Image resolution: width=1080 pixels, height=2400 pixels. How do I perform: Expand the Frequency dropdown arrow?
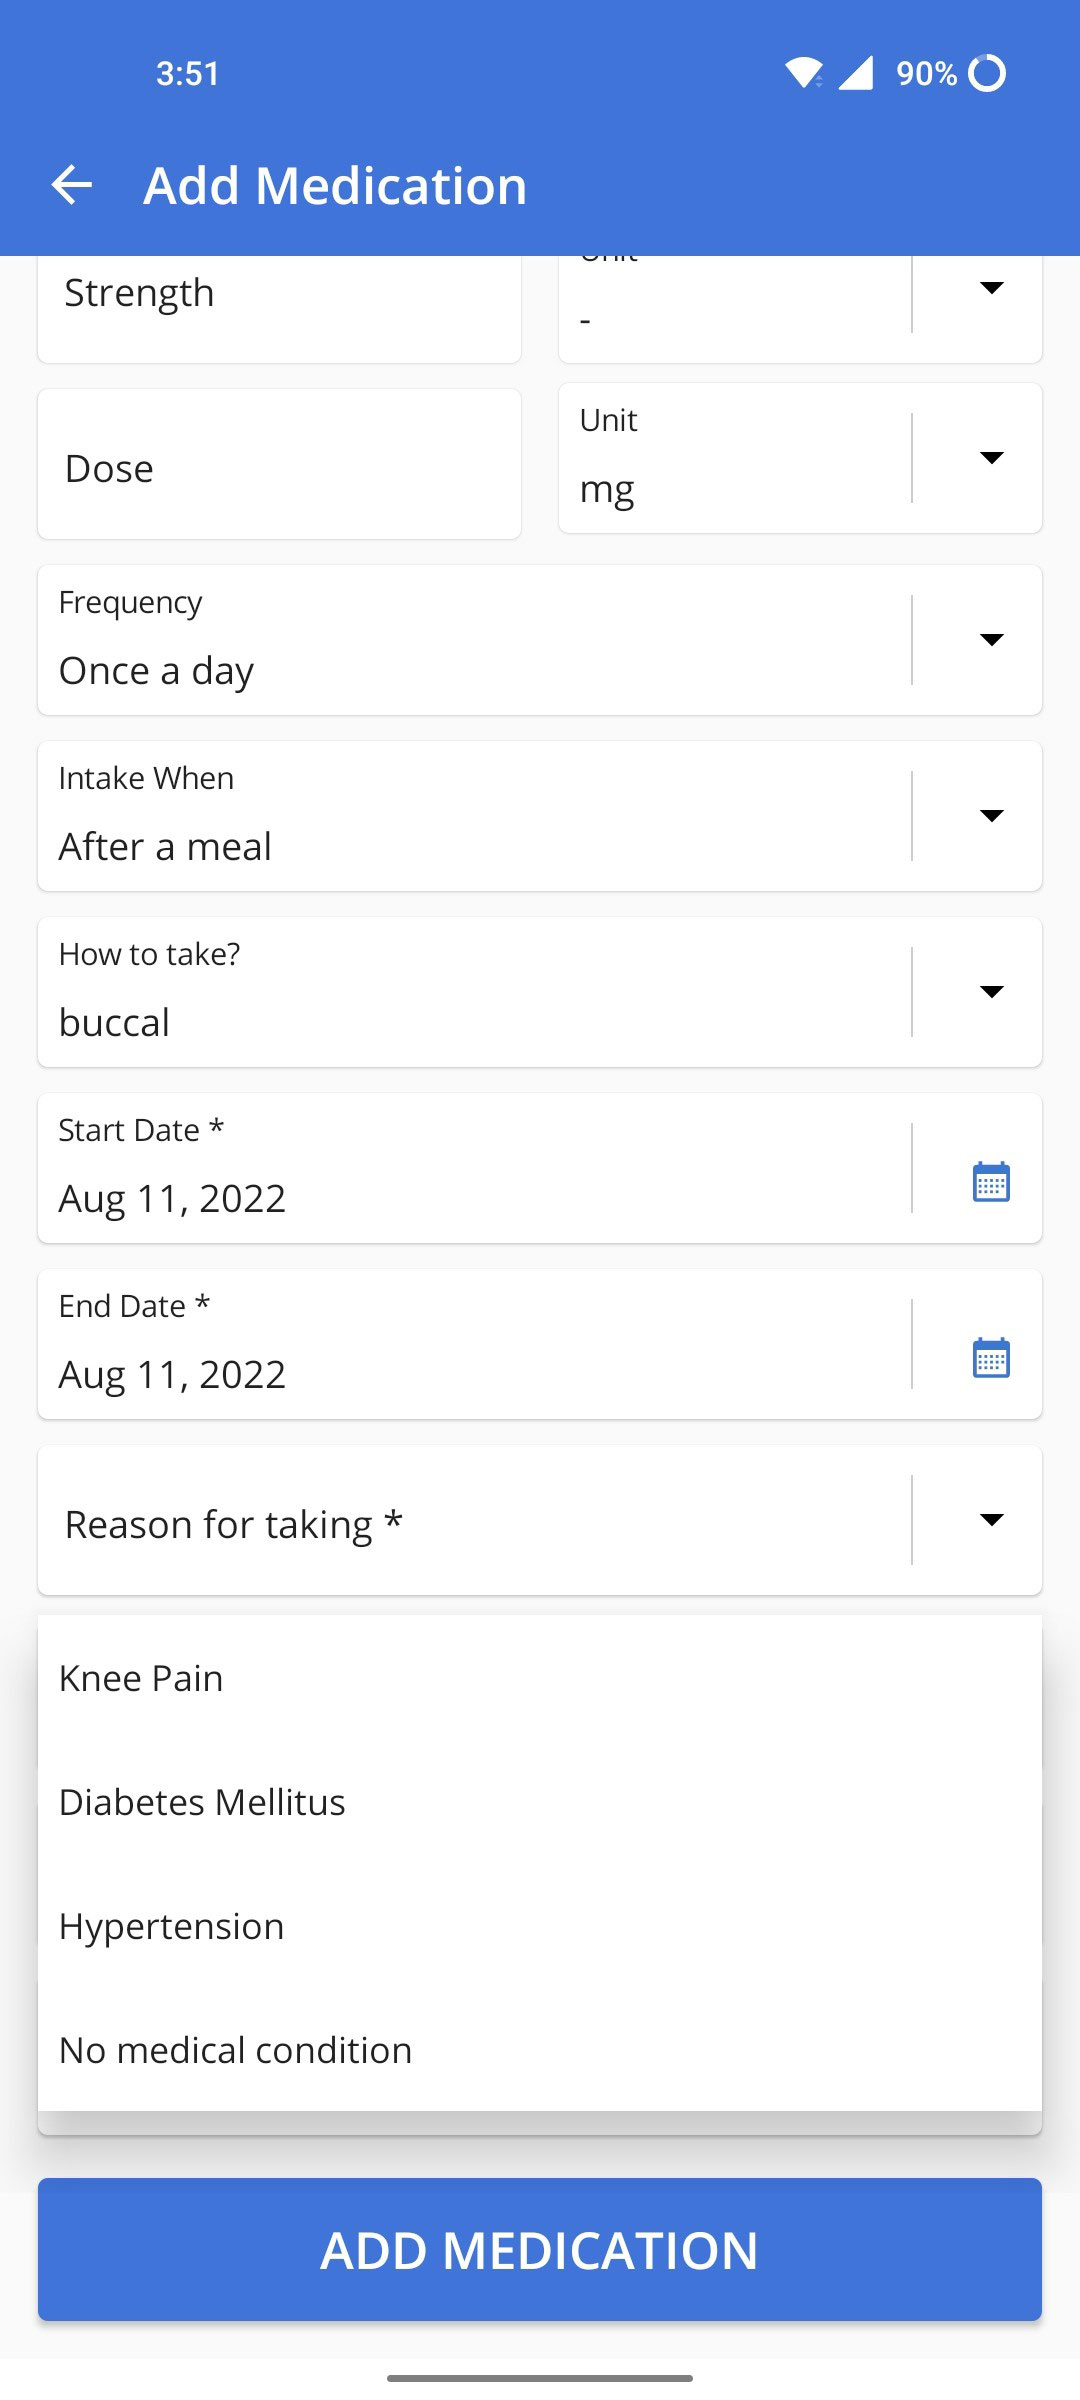point(991,640)
